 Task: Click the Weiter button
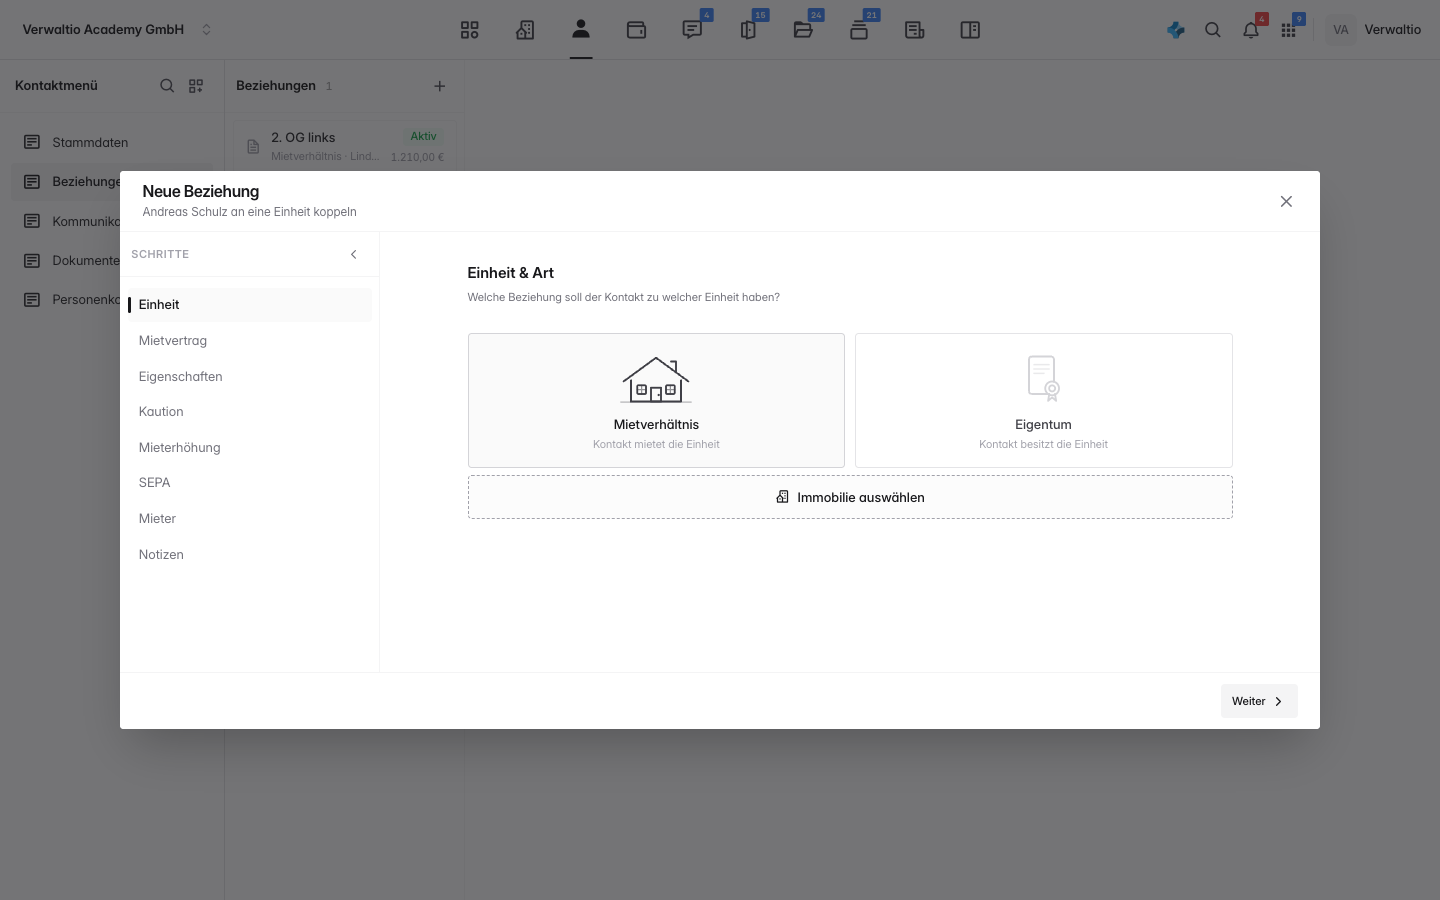1259,701
